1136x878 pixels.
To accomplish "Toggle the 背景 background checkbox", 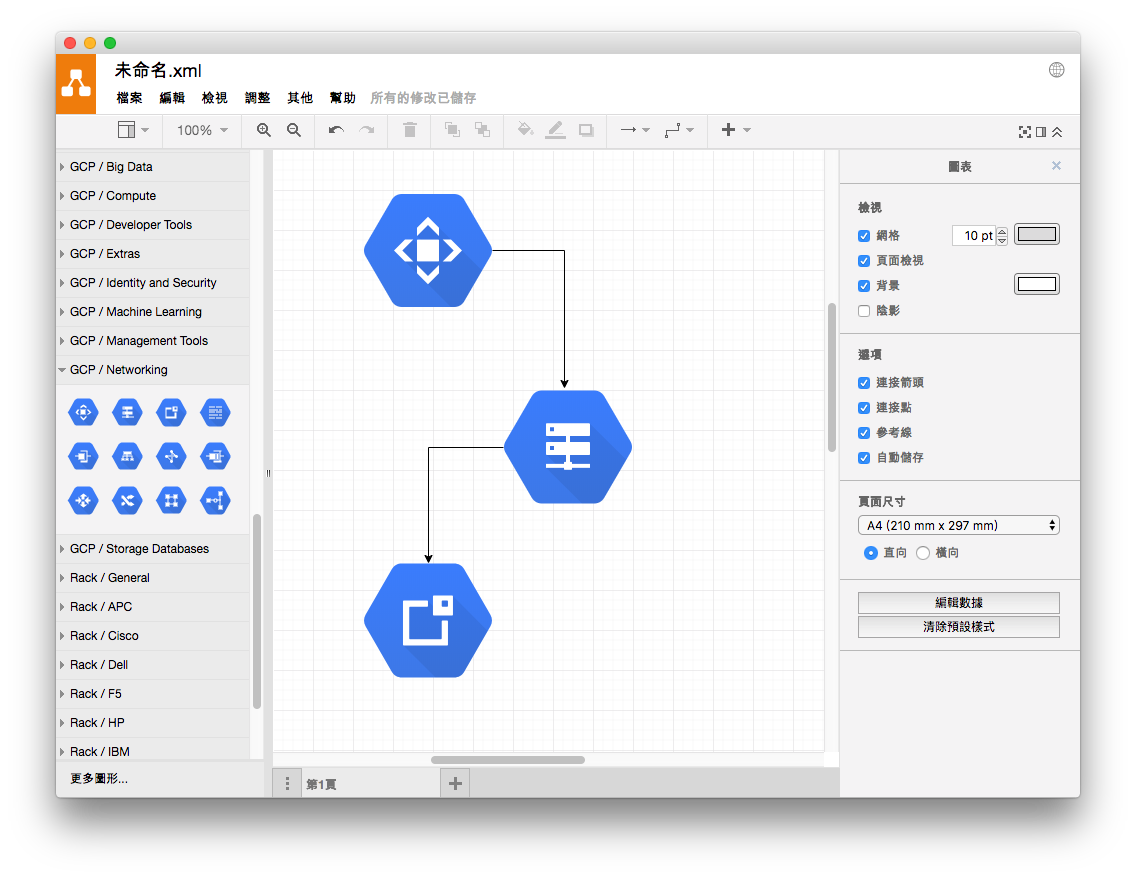I will pyautogui.click(x=864, y=286).
